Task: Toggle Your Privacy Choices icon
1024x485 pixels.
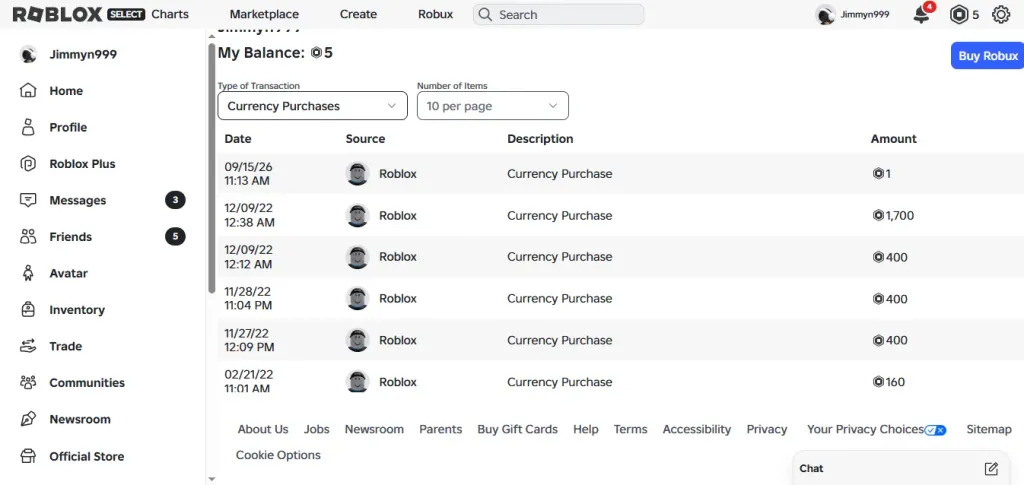Action: (x=935, y=430)
